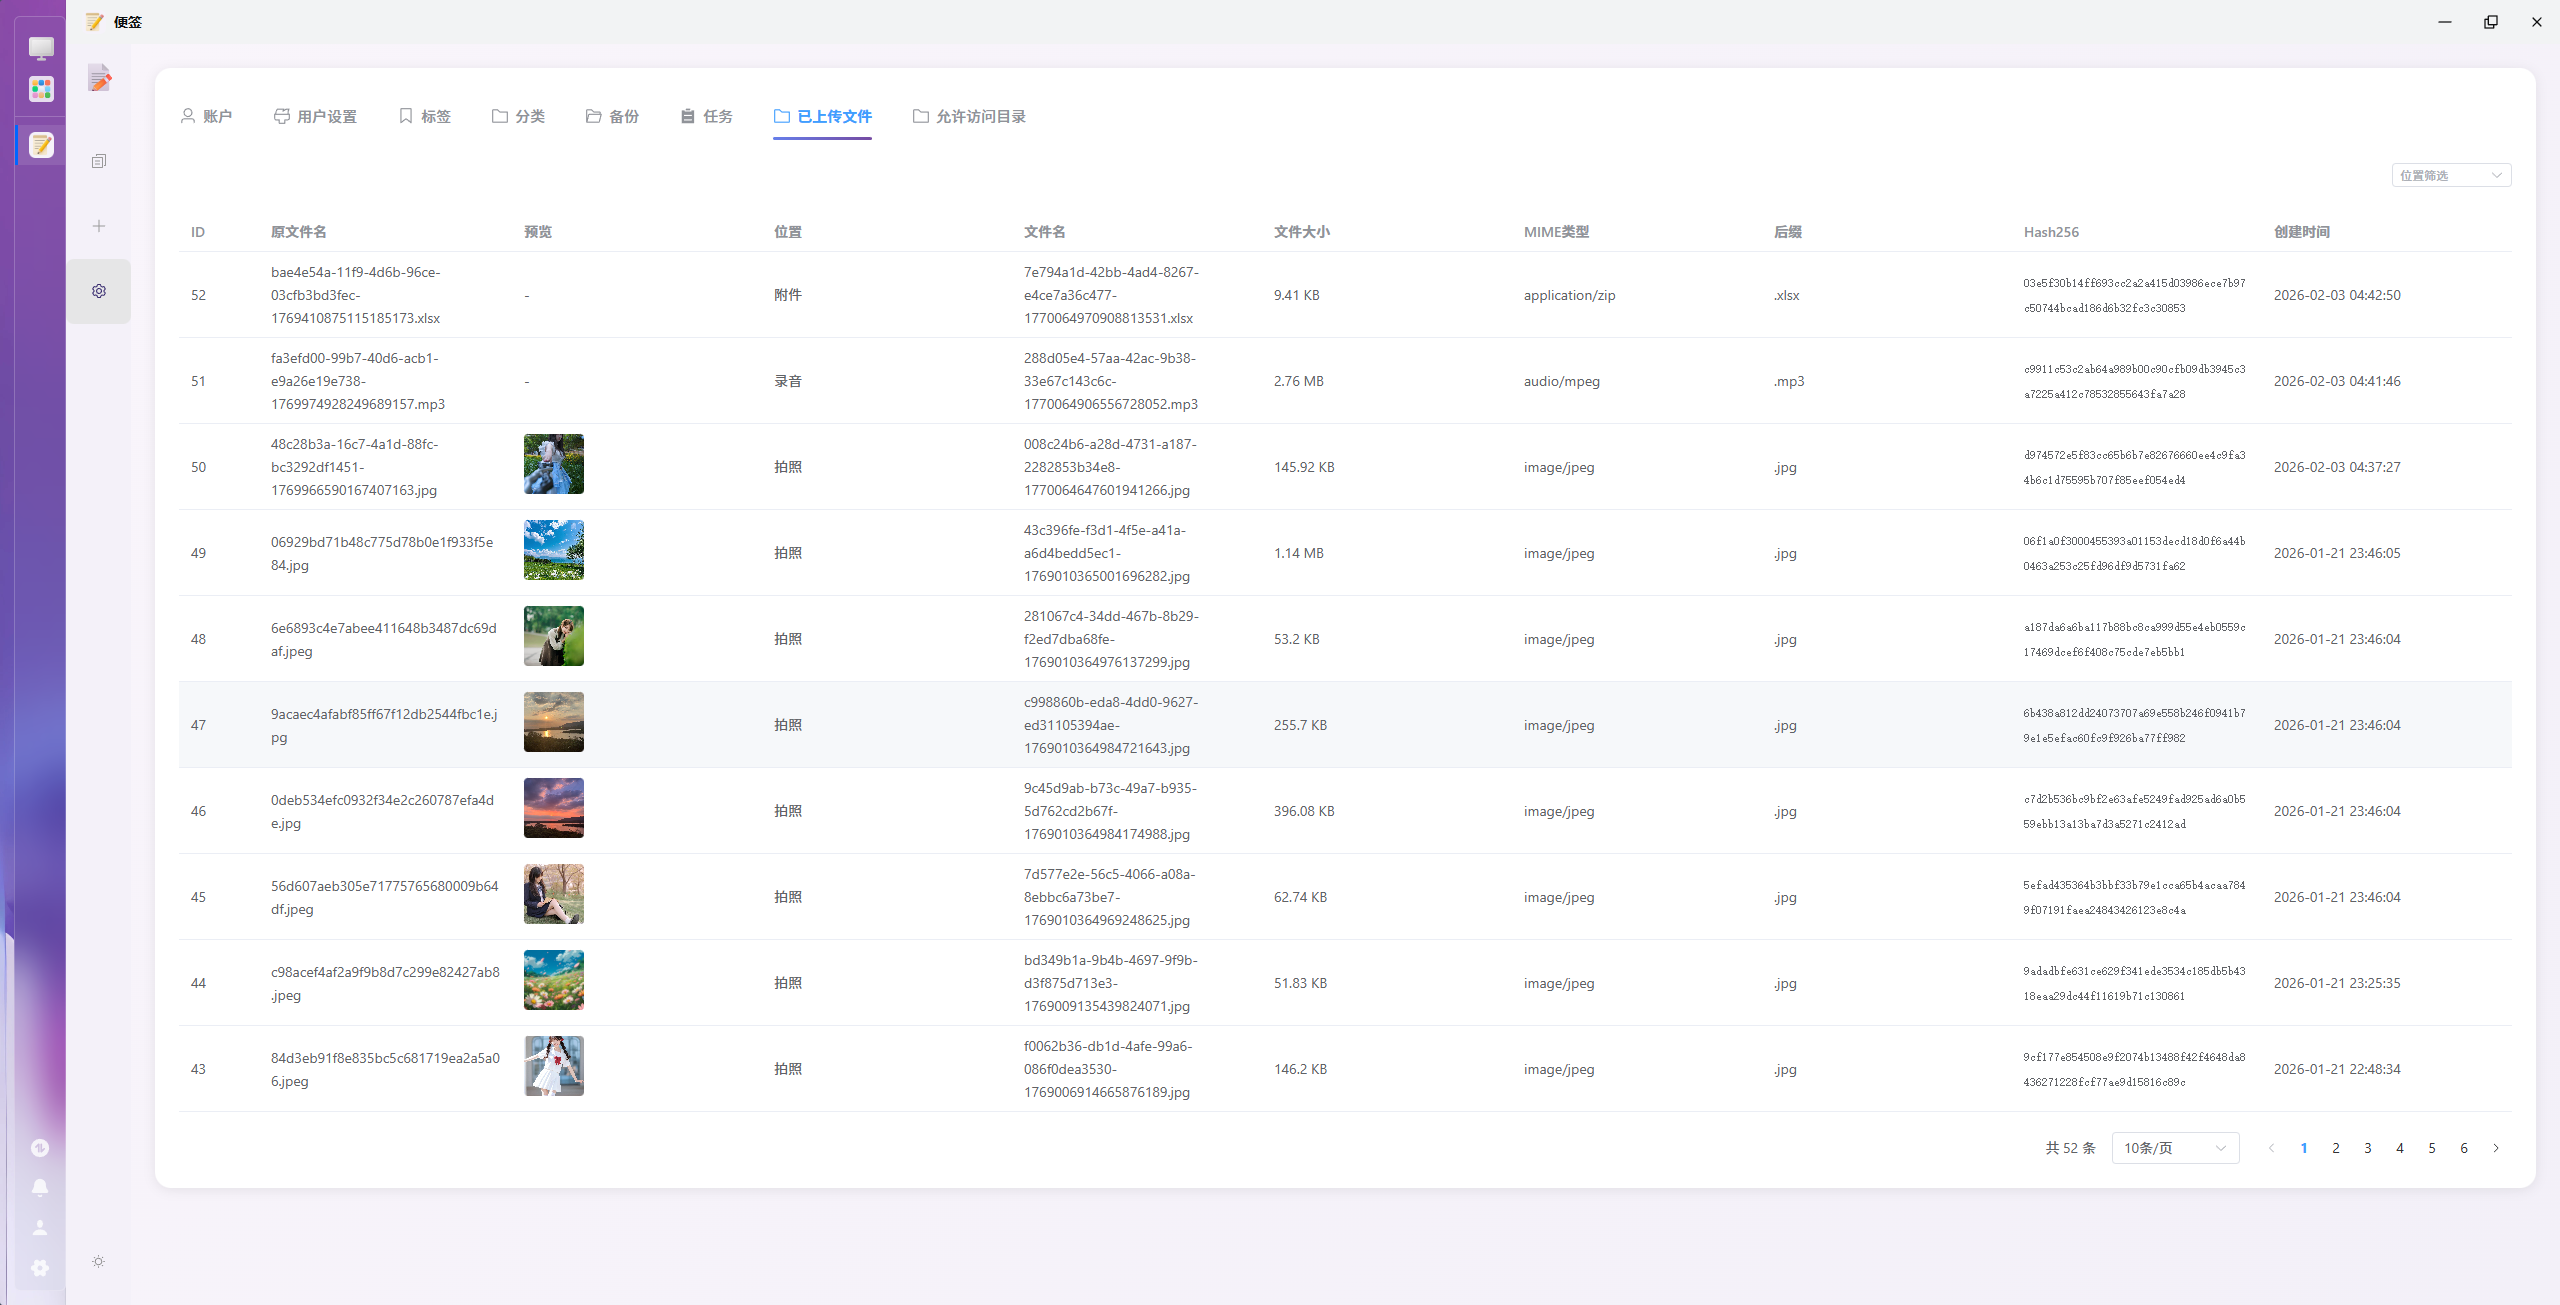Open the copy pages icon in the sidebar
This screenshot has height=1305, width=2560.
click(99, 161)
